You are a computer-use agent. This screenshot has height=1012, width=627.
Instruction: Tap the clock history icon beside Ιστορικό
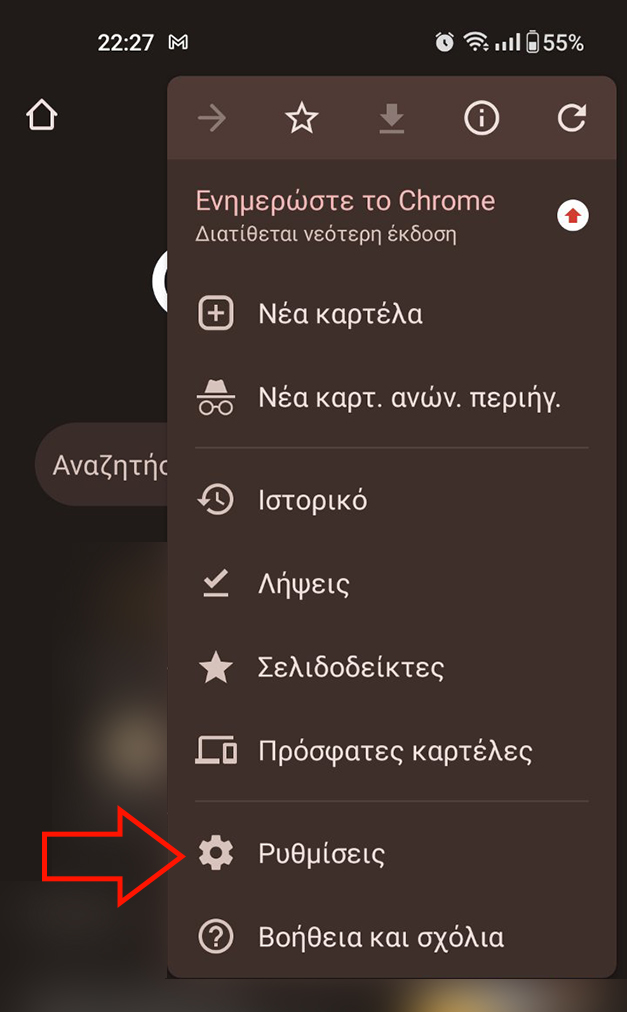pos(215,500)
